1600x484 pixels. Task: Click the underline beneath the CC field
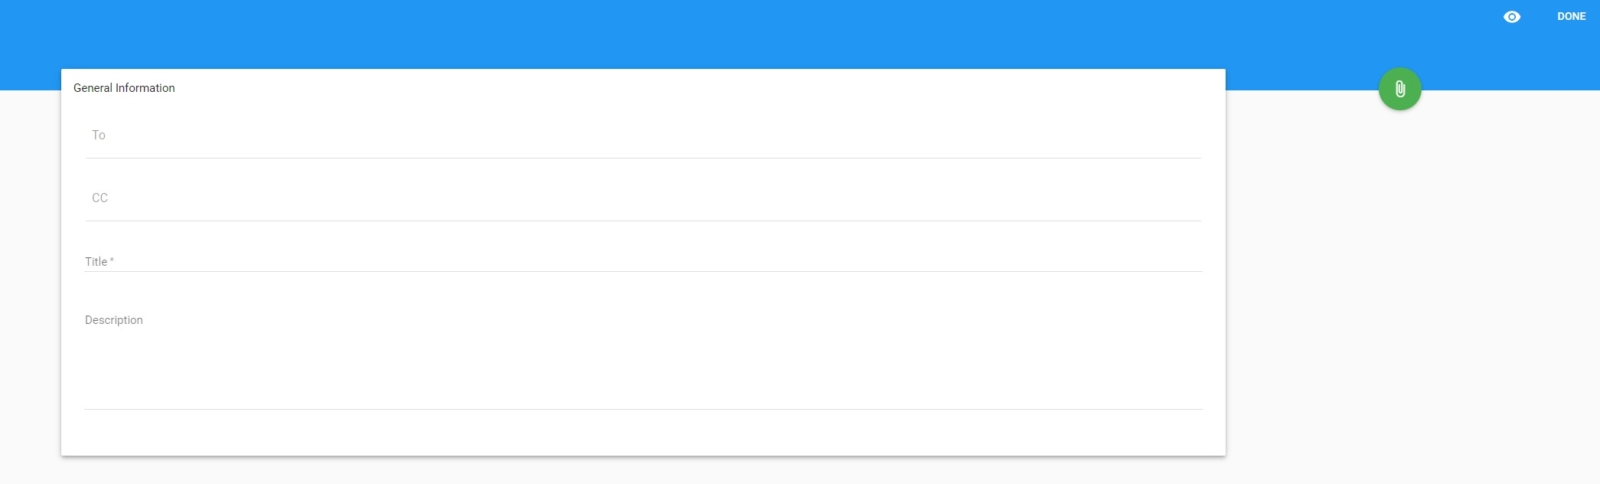(x=643, y=221)
